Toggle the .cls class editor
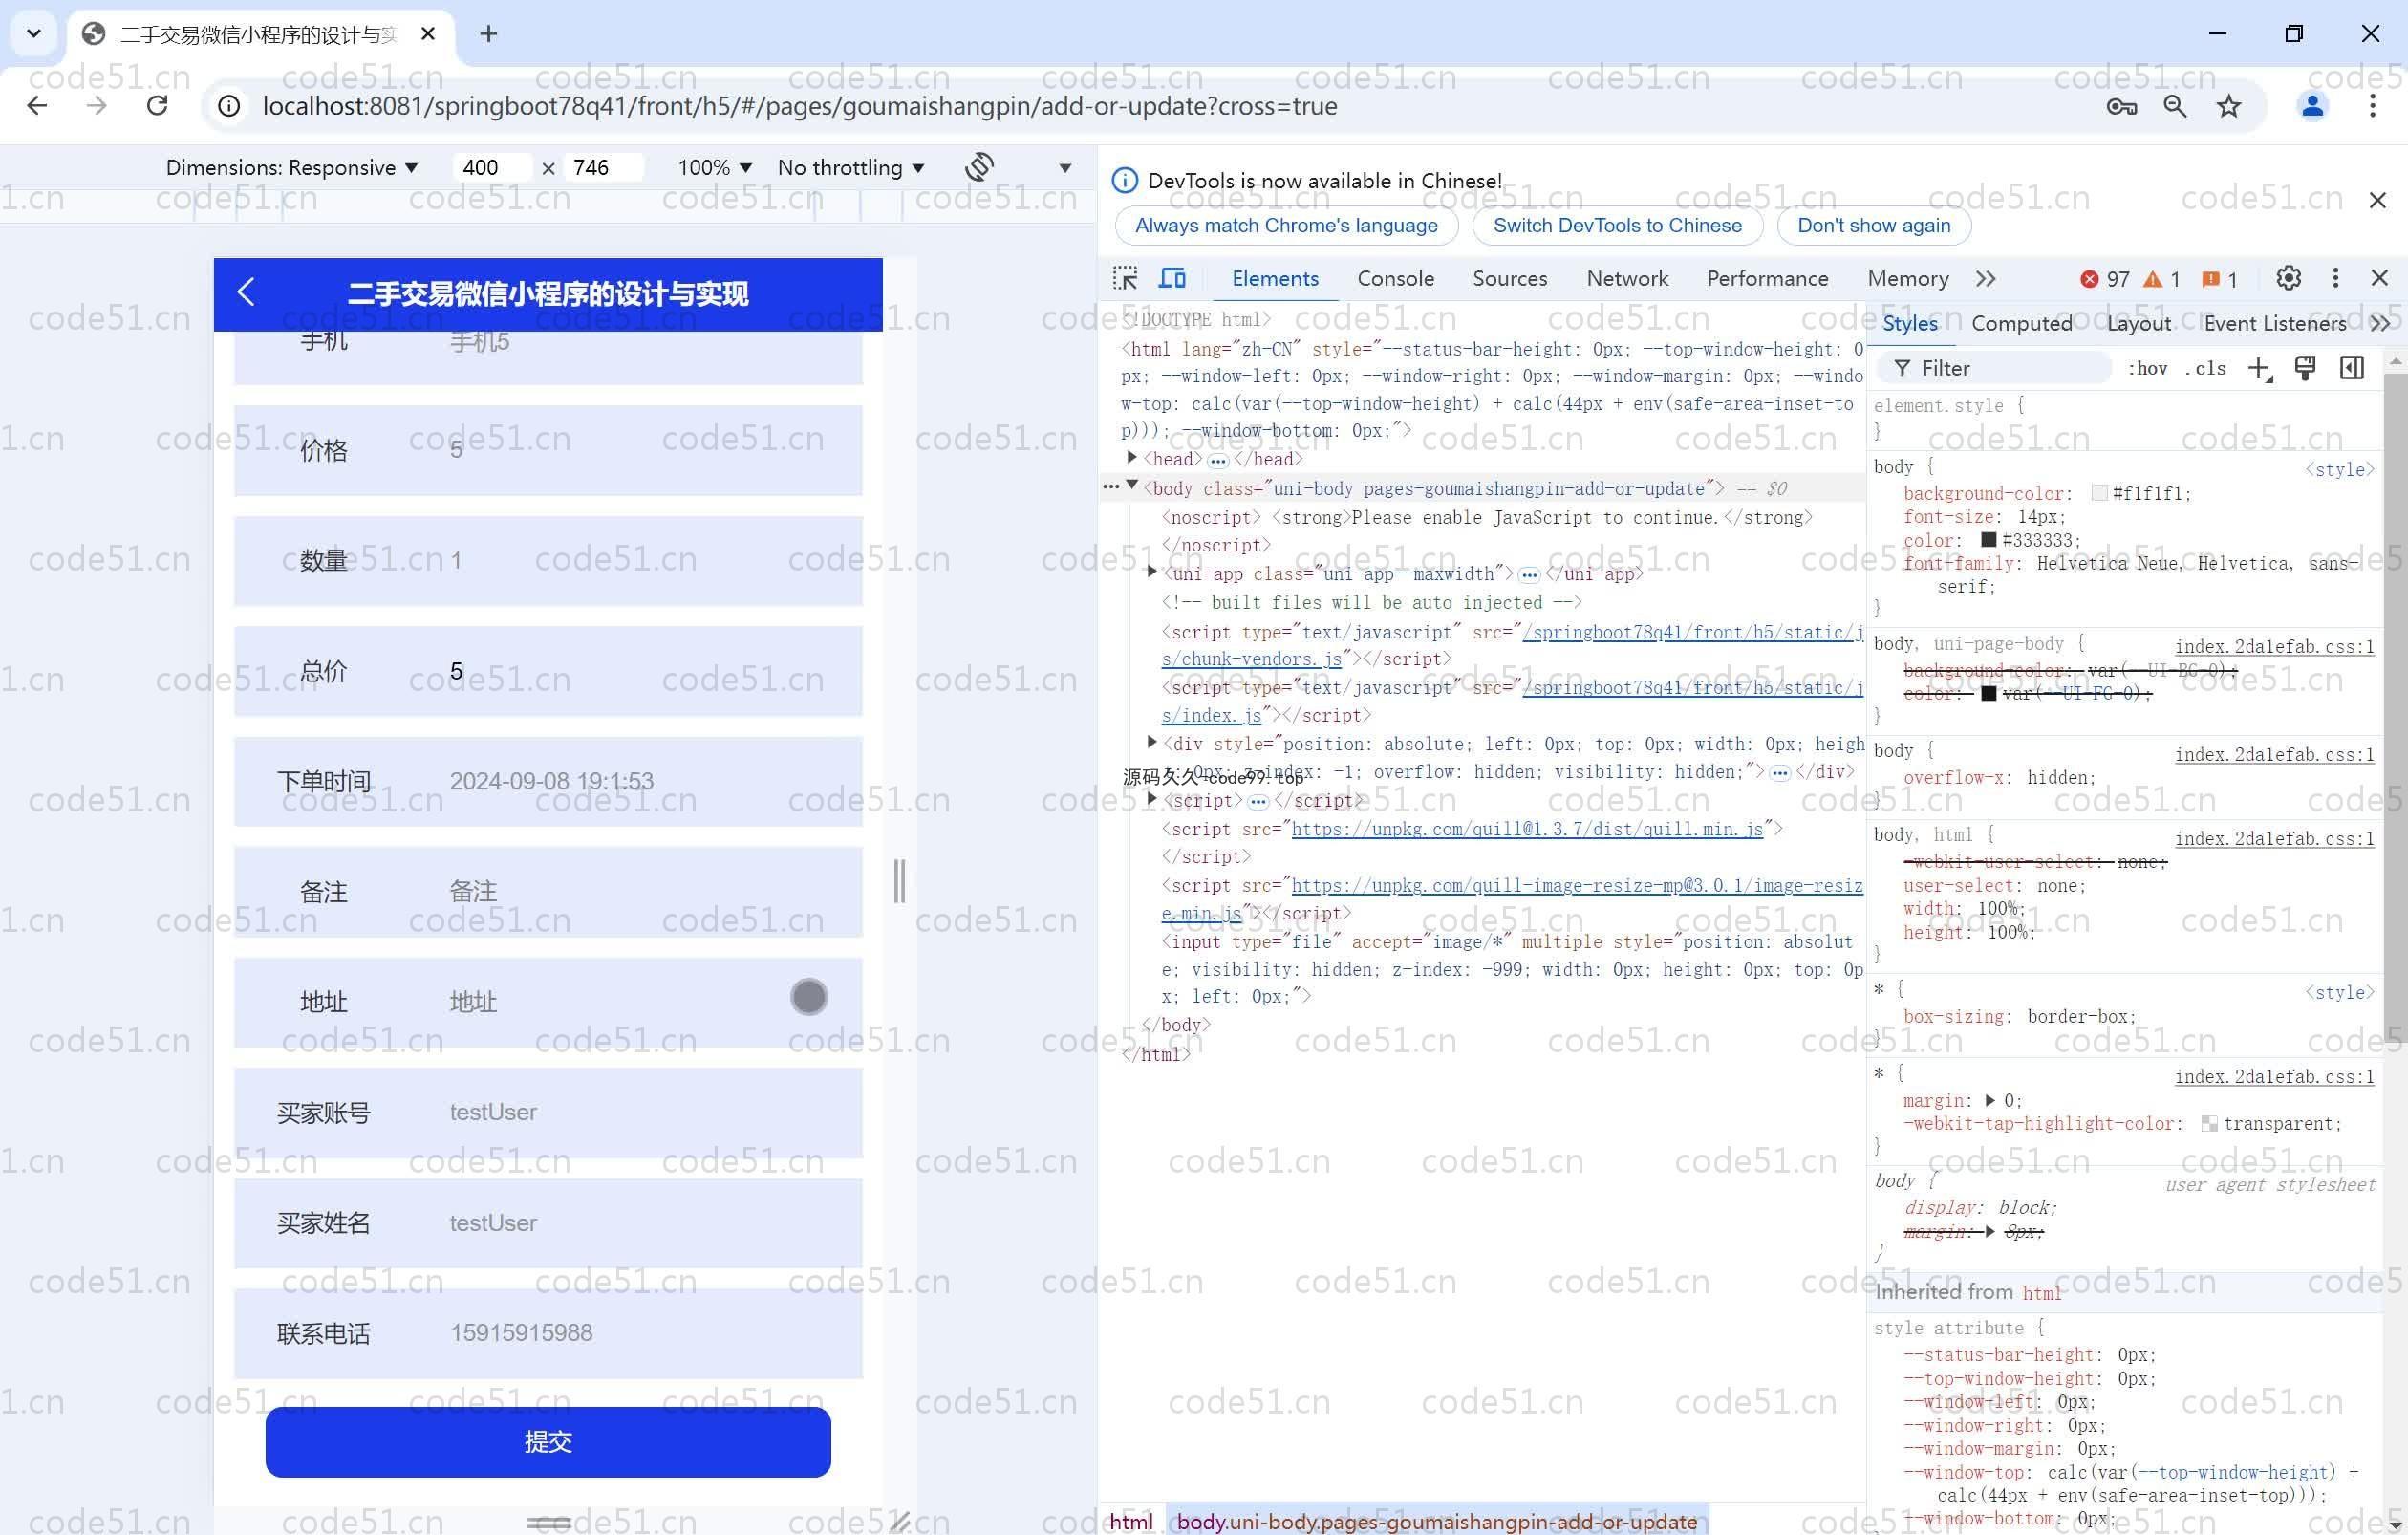 click(x=2205, y=368)
